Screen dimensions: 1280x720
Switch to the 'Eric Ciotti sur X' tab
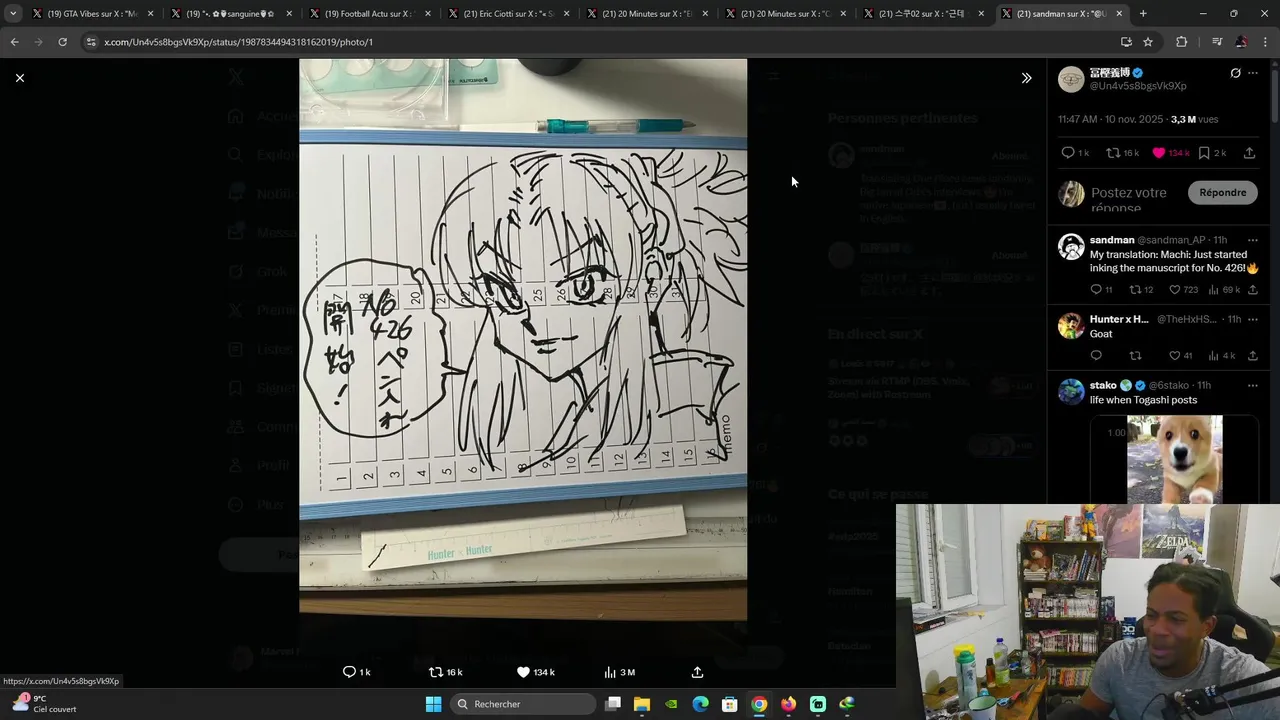pos(508,14)
